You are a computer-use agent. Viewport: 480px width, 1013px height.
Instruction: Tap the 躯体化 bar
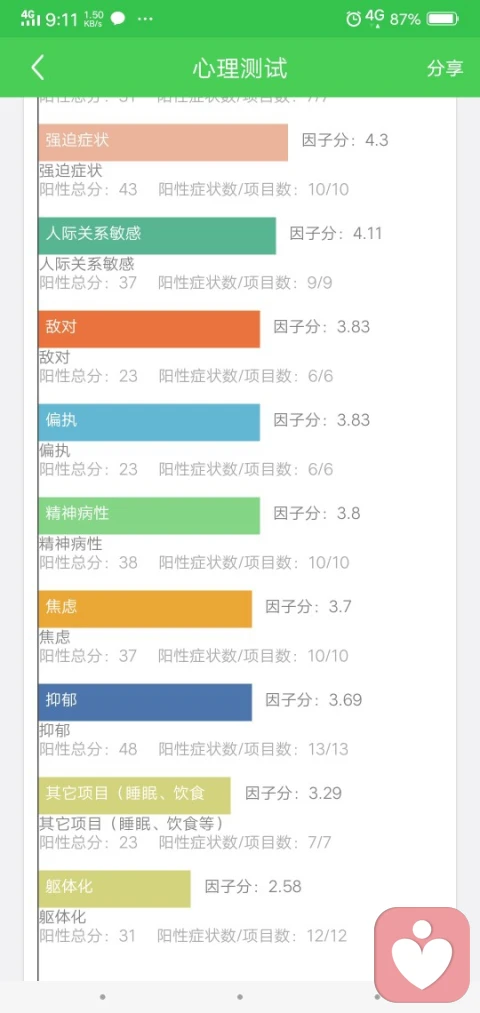[114, 889]
